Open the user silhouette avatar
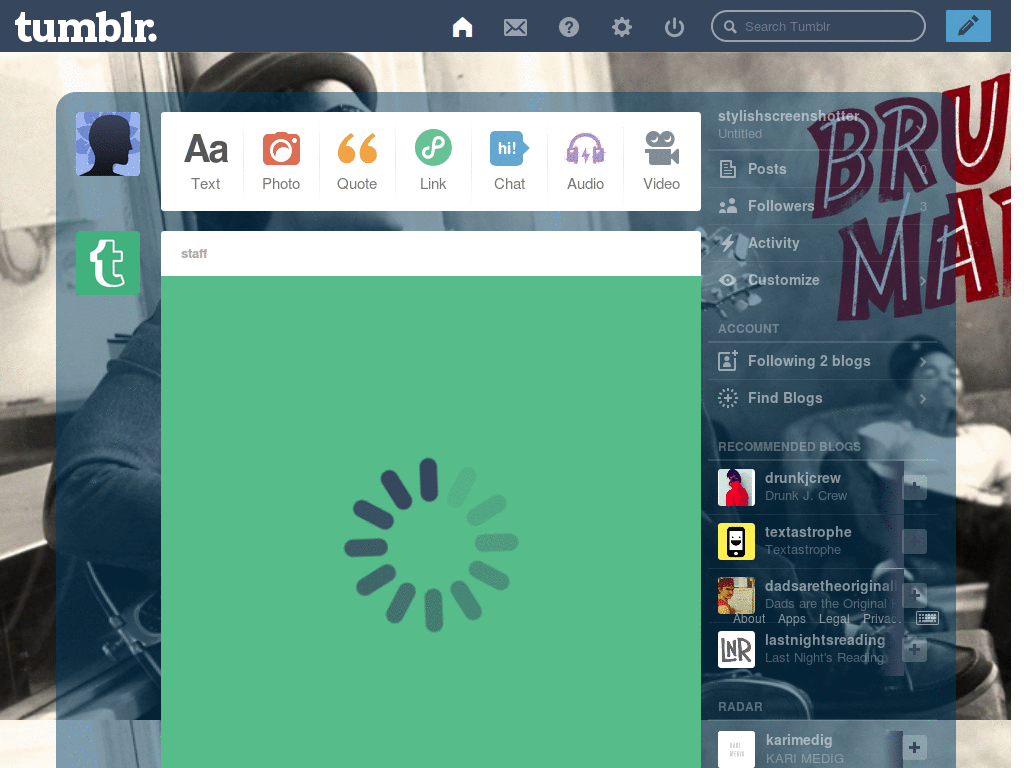 pyautogui.click(x=108, y=144)
